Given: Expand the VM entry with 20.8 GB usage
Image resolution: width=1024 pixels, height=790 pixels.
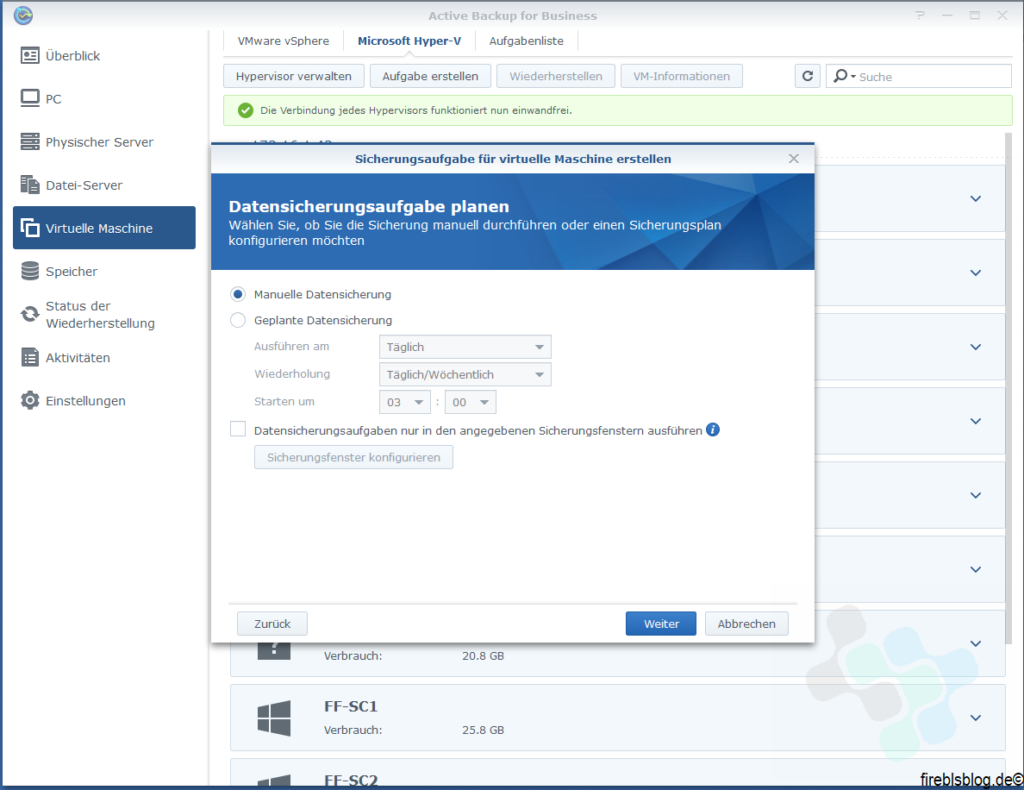Looking at the screenshot, I should [x=976, y=643].
